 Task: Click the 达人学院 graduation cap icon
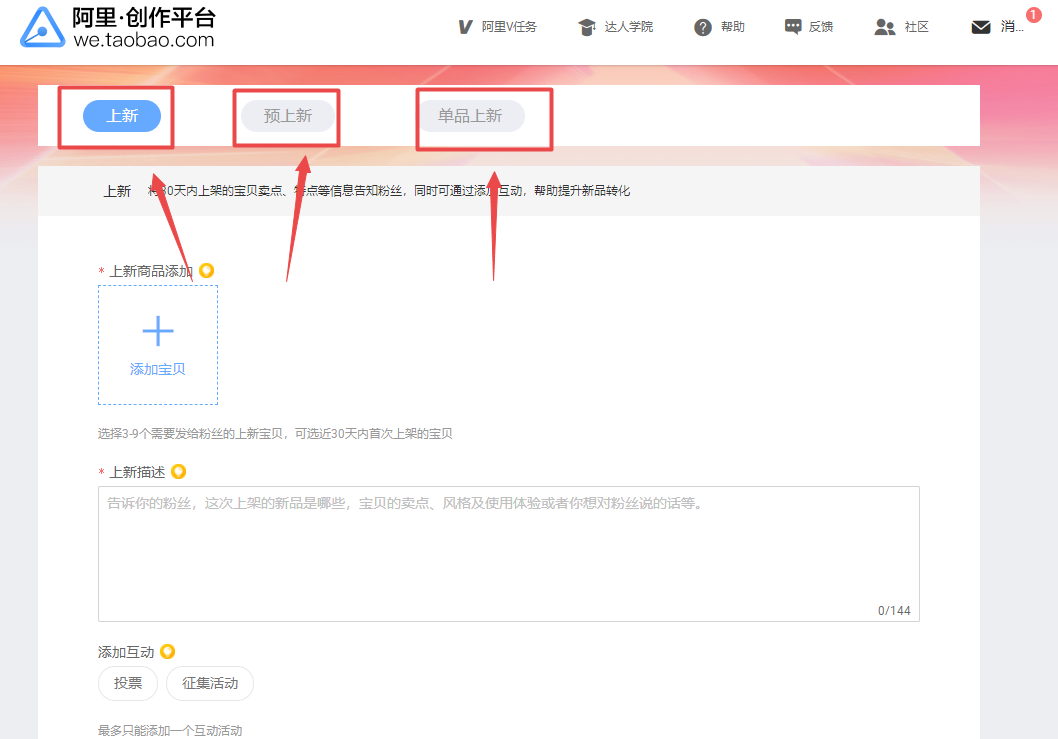pyautogui.click(x=587, y=27)
